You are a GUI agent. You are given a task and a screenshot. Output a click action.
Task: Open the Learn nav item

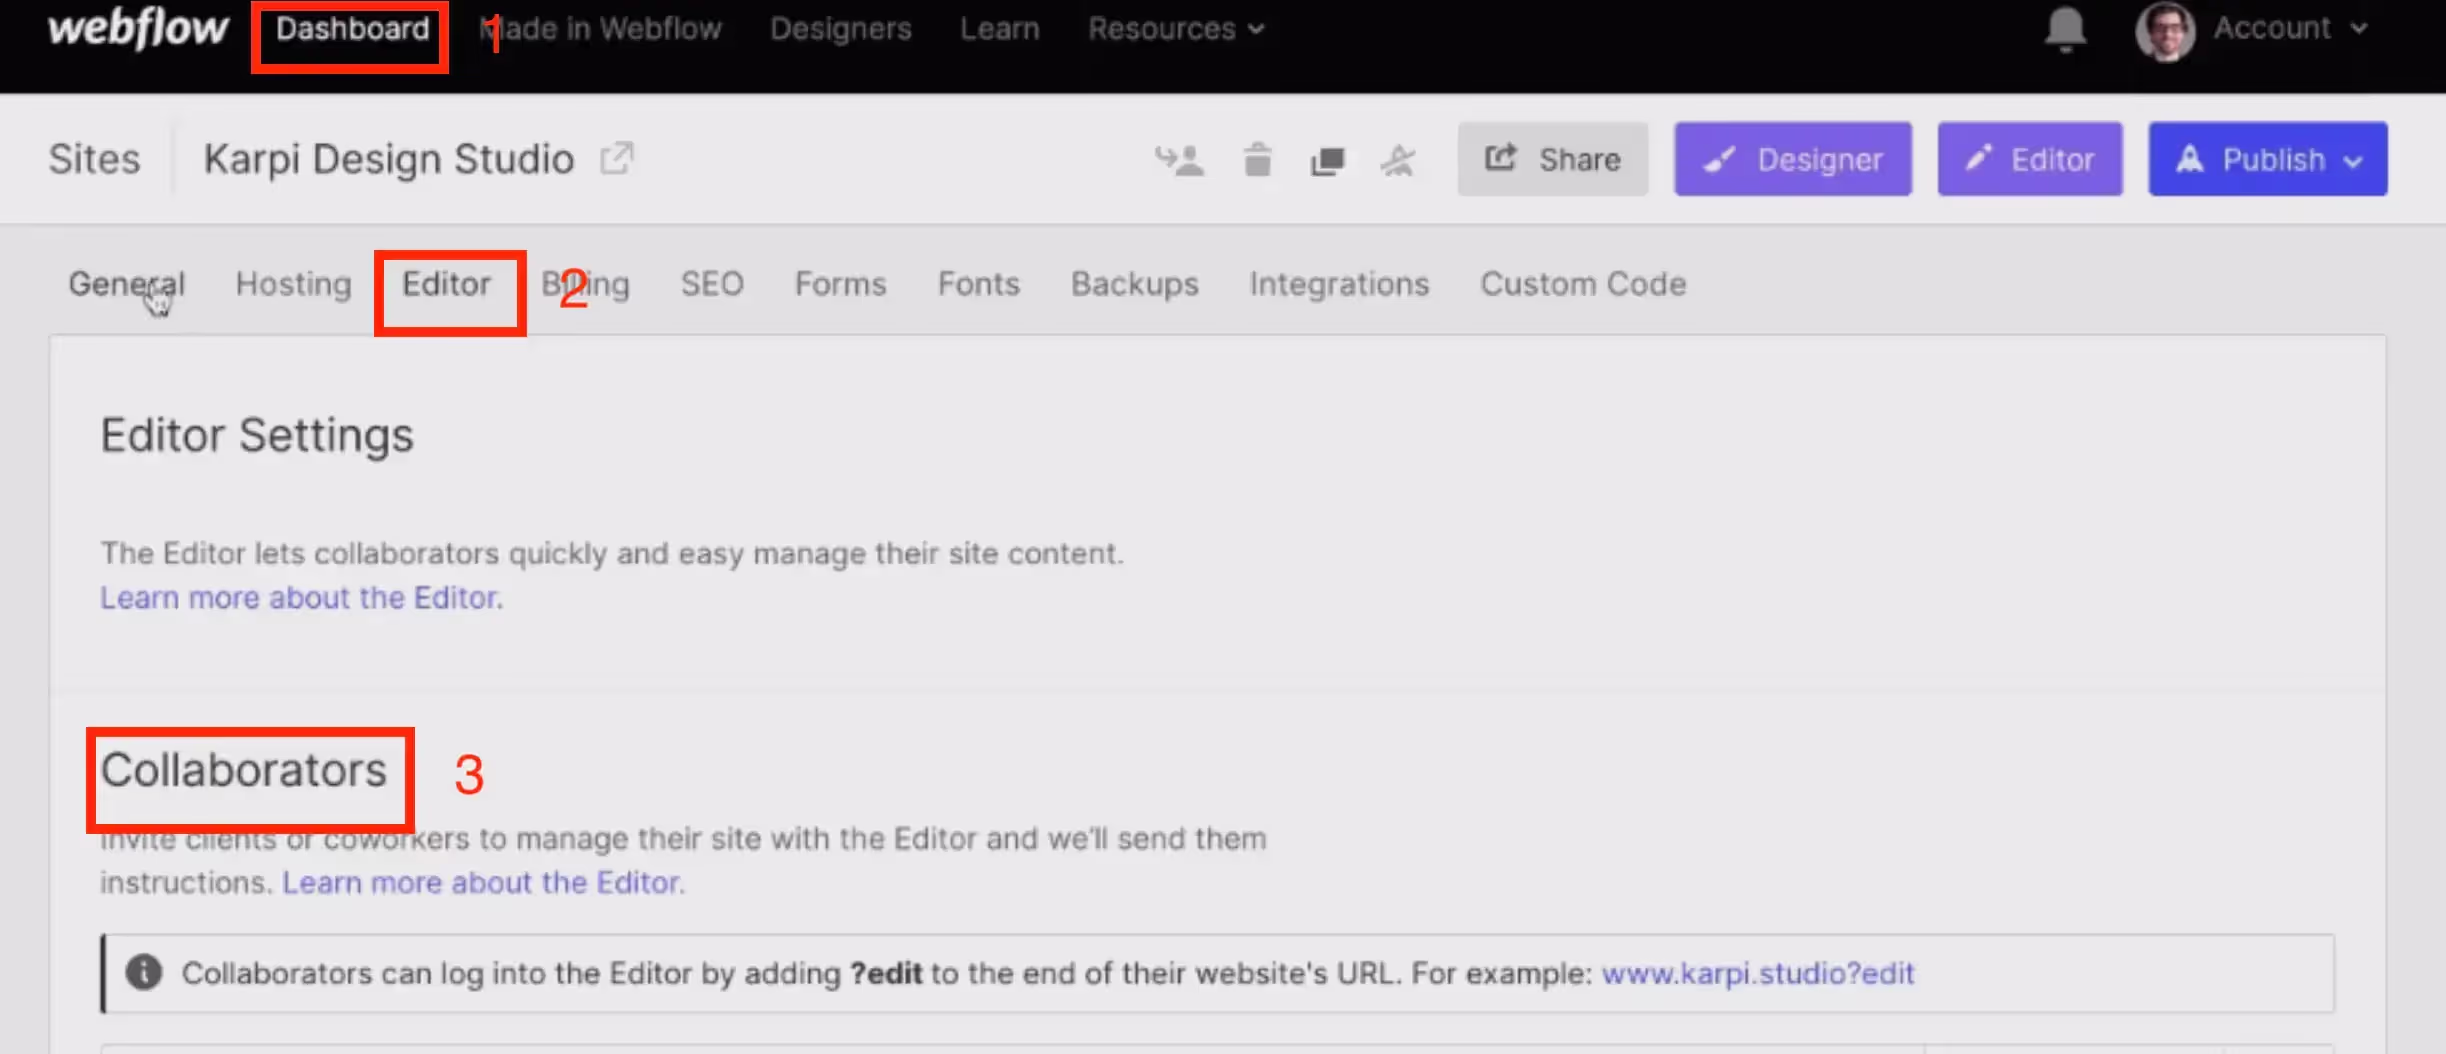coord(1000,29)
